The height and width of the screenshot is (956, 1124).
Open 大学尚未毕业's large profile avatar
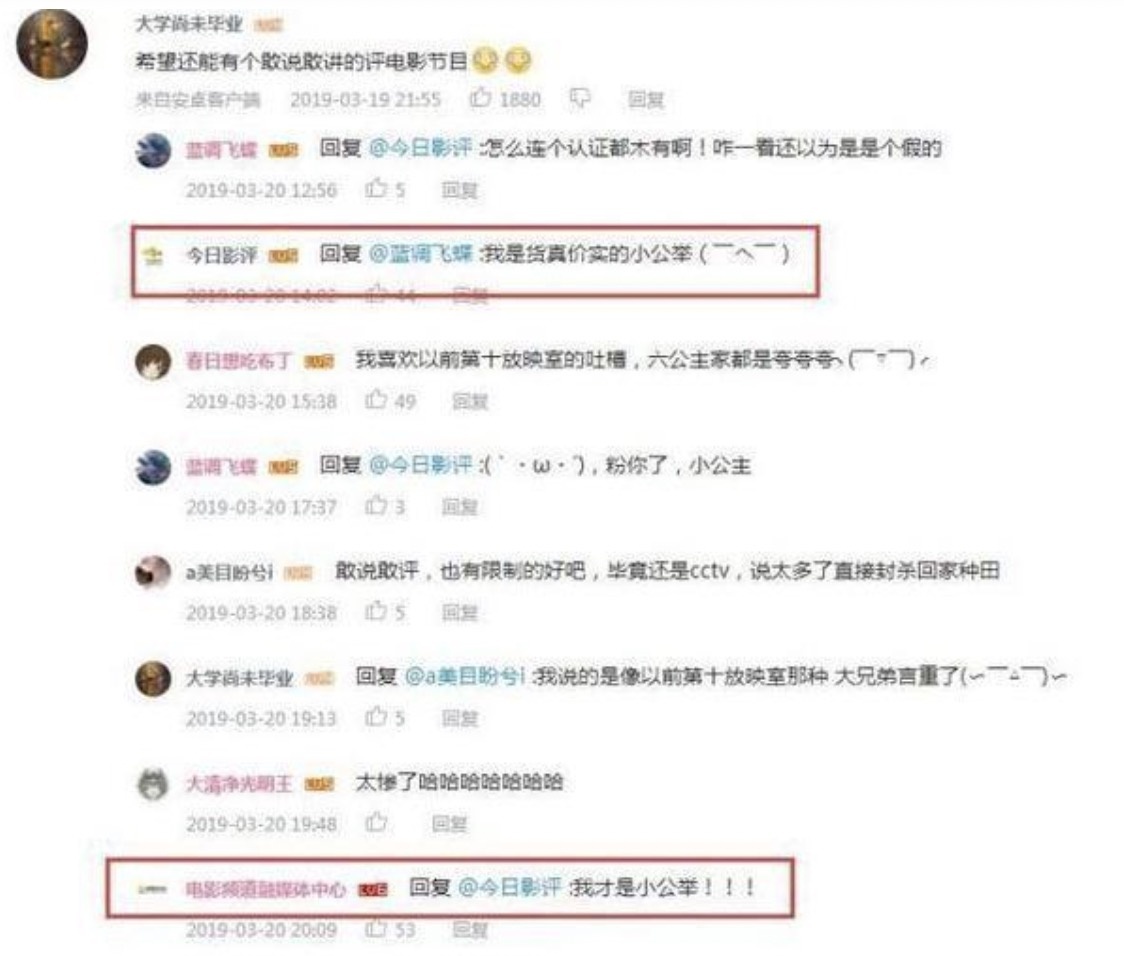[52, 43]
